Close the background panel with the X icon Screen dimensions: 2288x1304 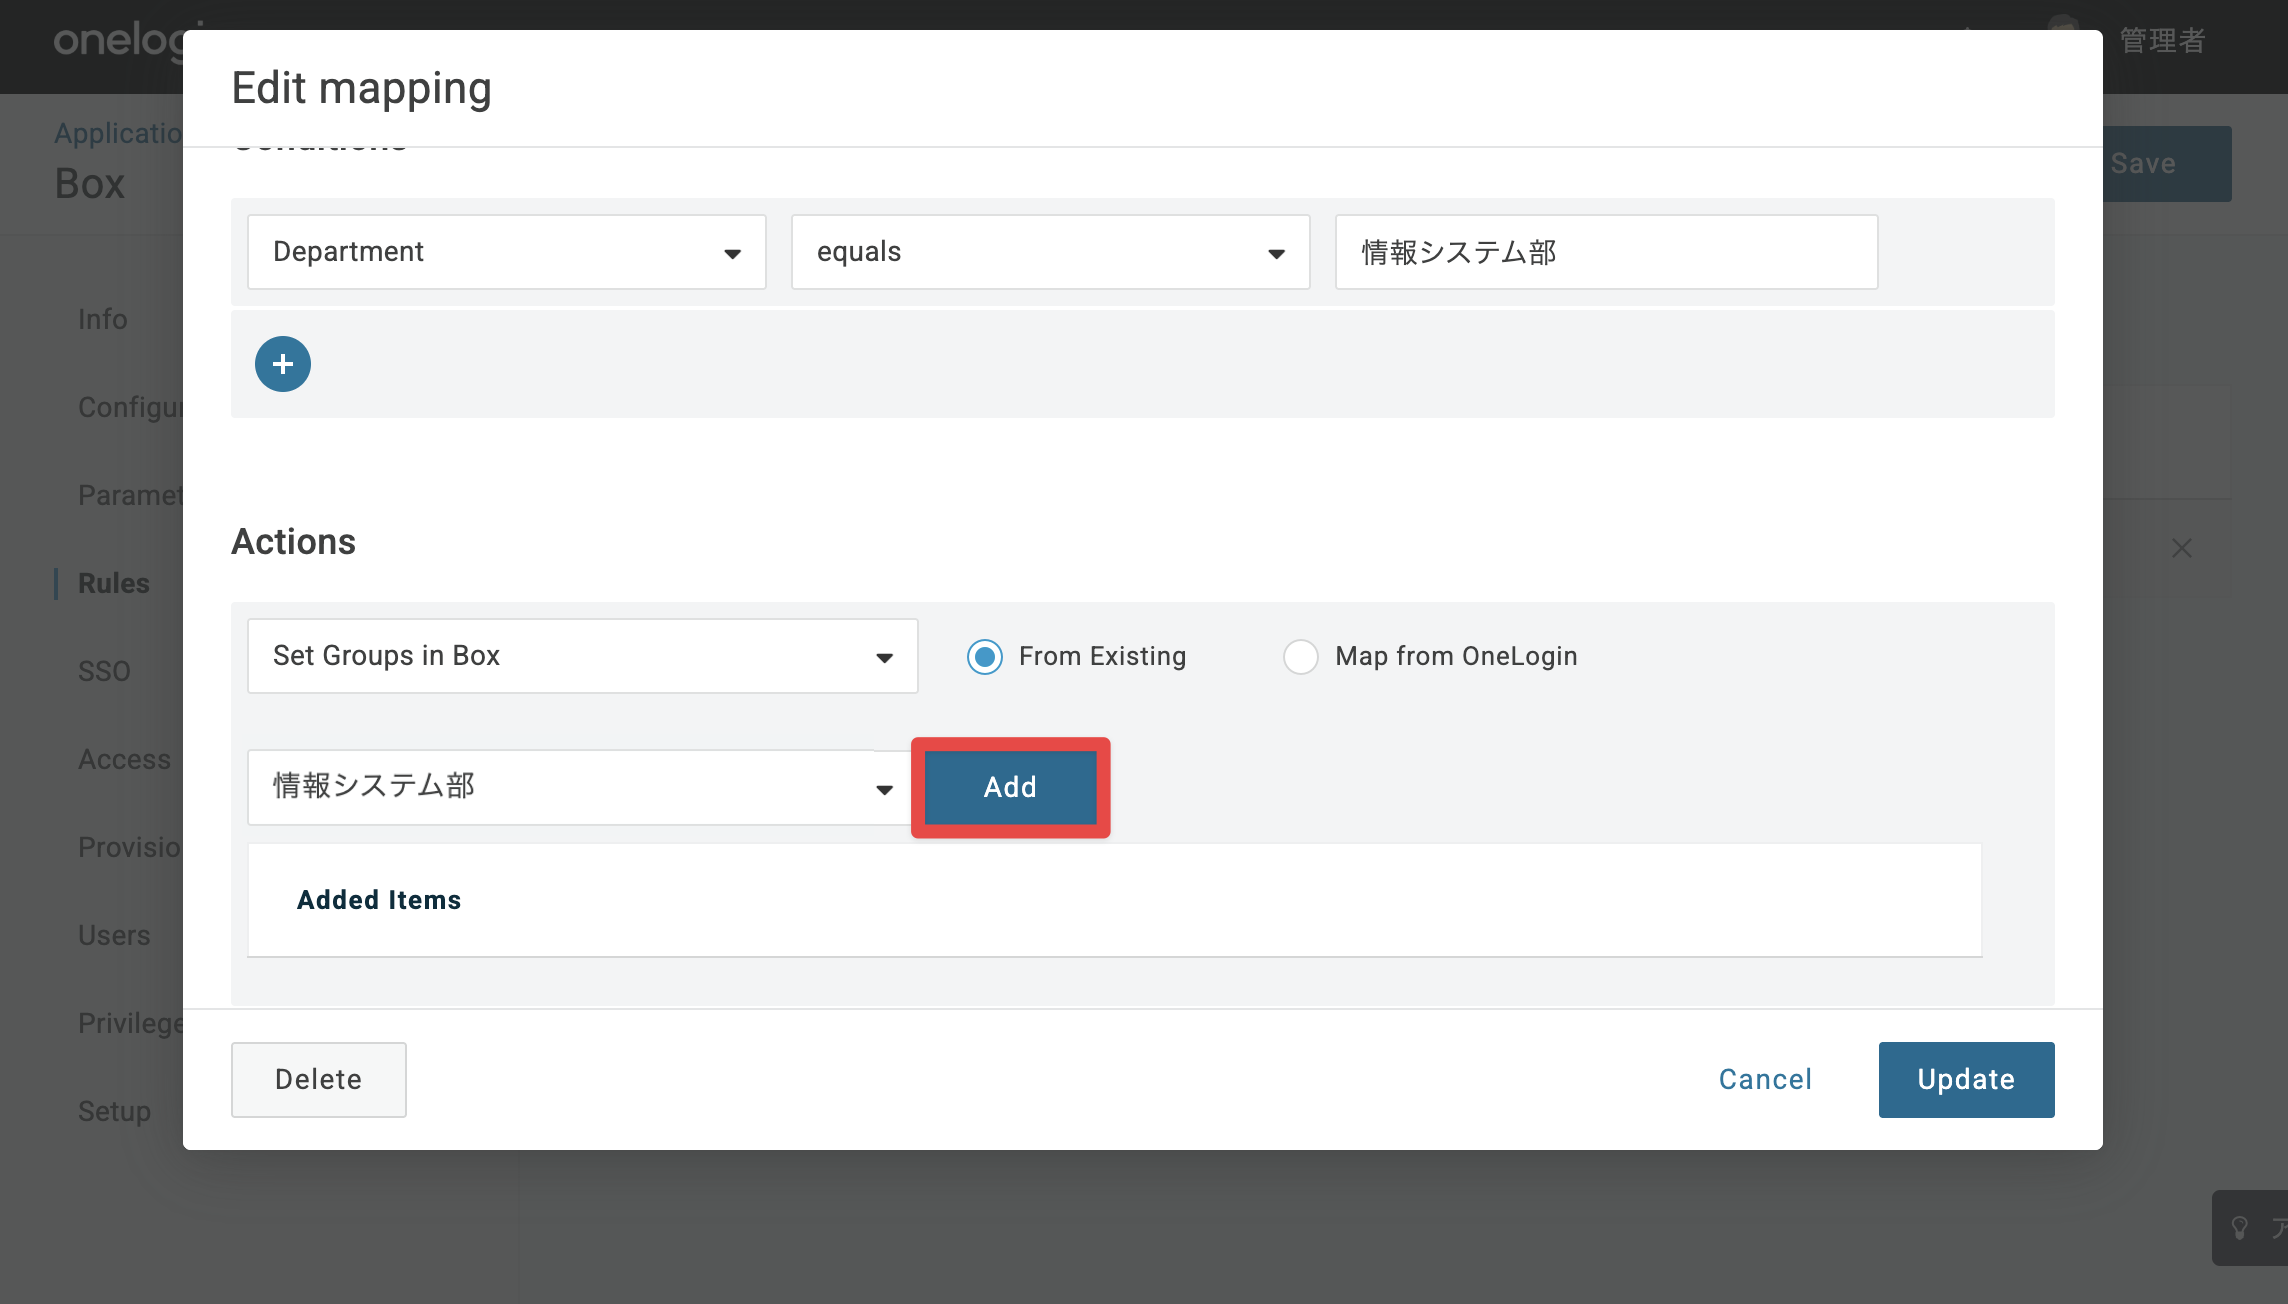(x=2182, y=548)
